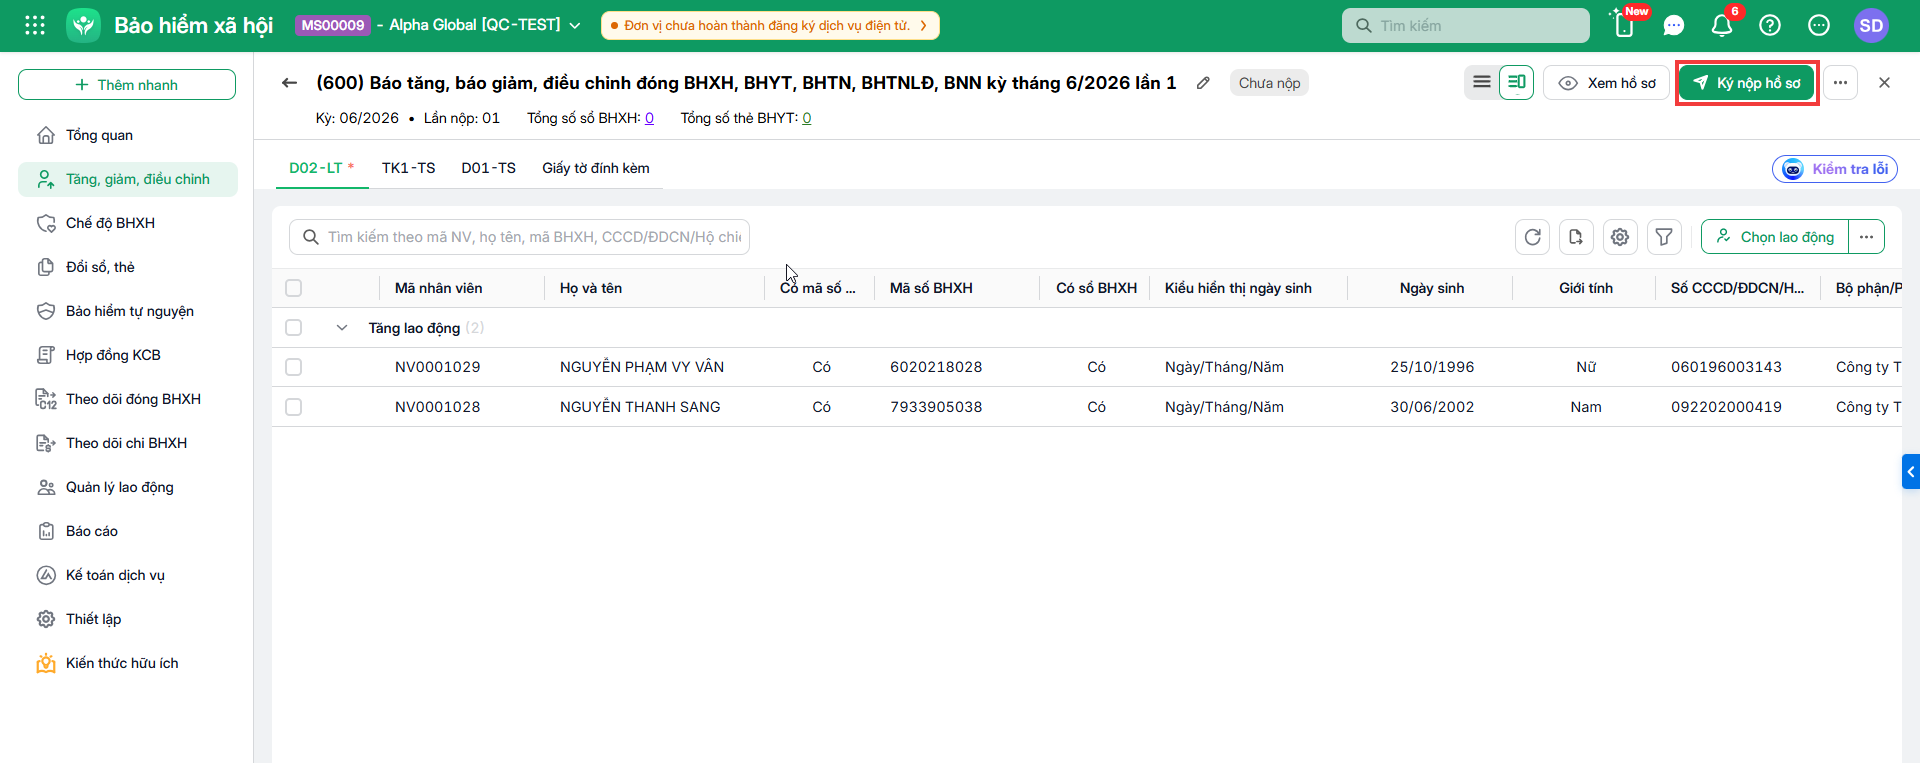The image size is (1920, 763).
Task: Switch to split panel view layout
Action: [1516, 82]
